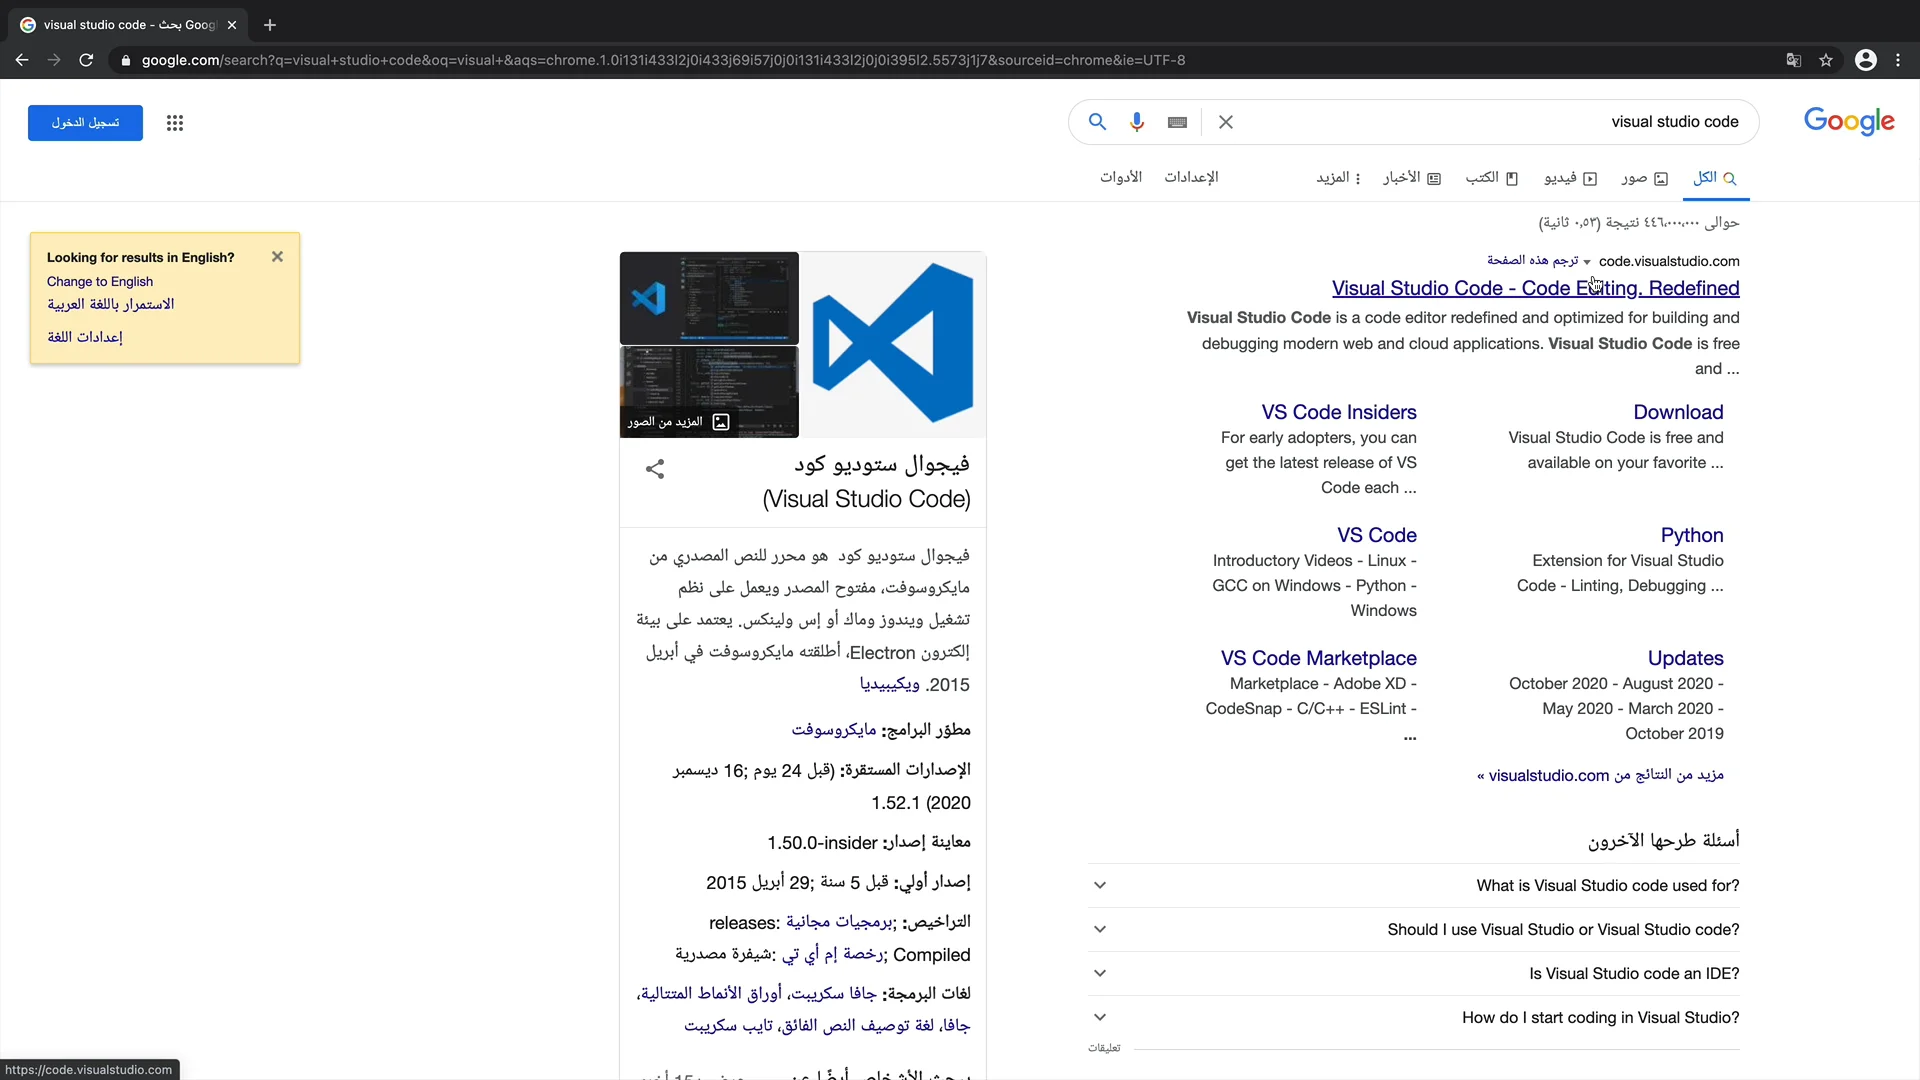This screenshot has width=1920, height=1080.
Task: Open the browser profile avatar
Action: [1866, 60]
